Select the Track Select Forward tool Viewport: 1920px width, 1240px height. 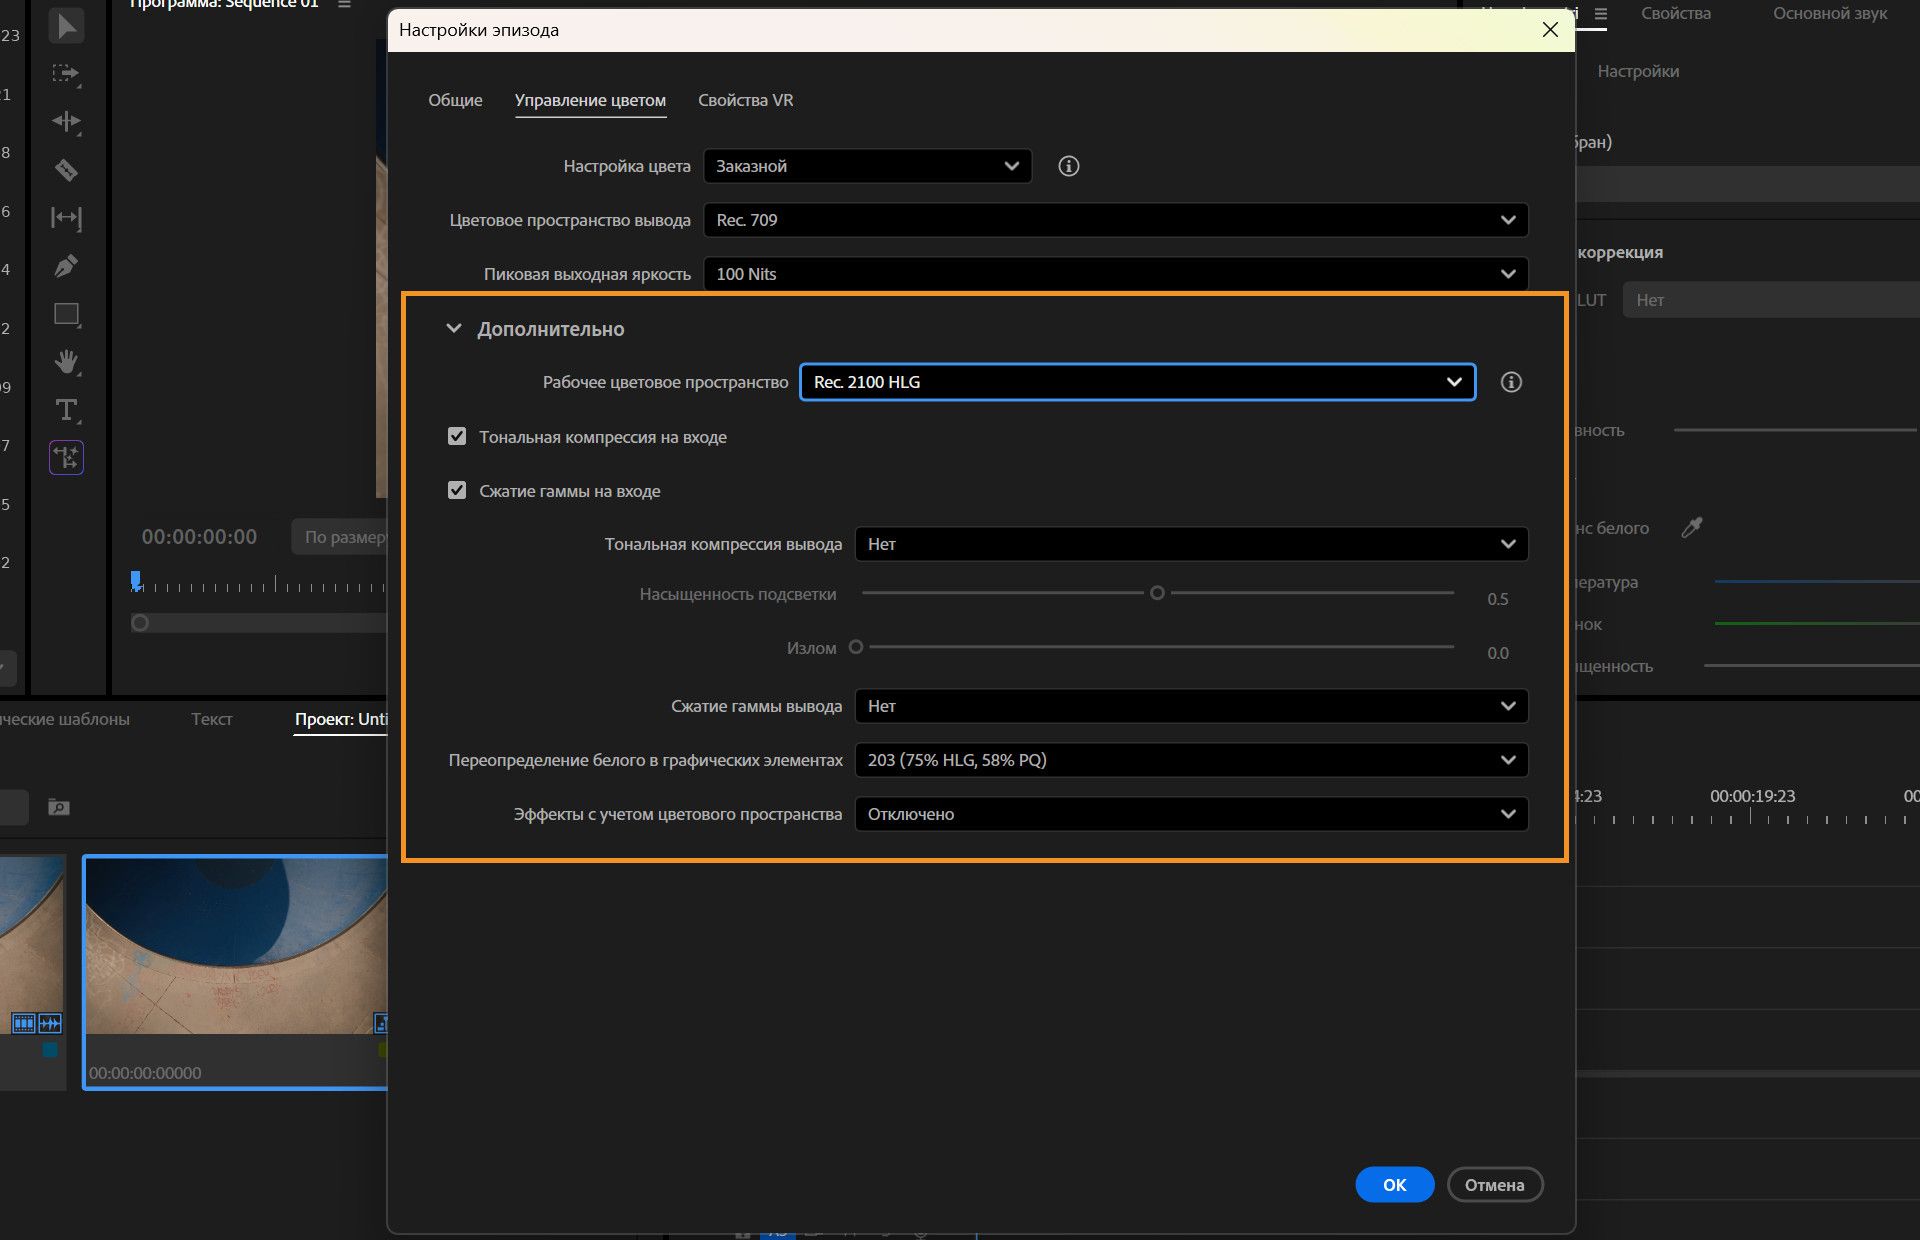click(66, 74)
